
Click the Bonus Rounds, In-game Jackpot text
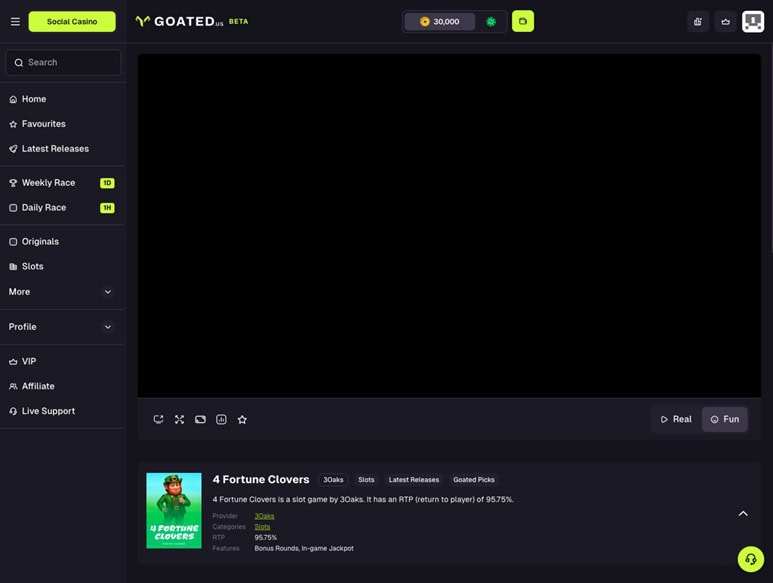[x=304, y=549]
